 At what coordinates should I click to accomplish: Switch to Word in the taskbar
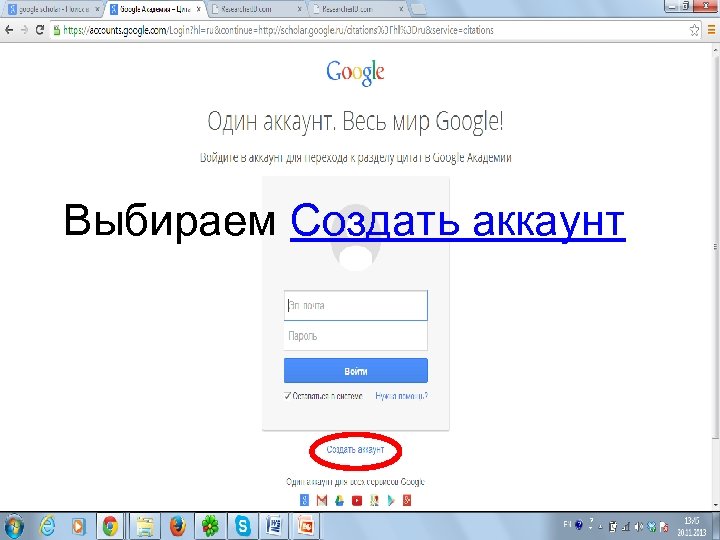click(274, 526)
